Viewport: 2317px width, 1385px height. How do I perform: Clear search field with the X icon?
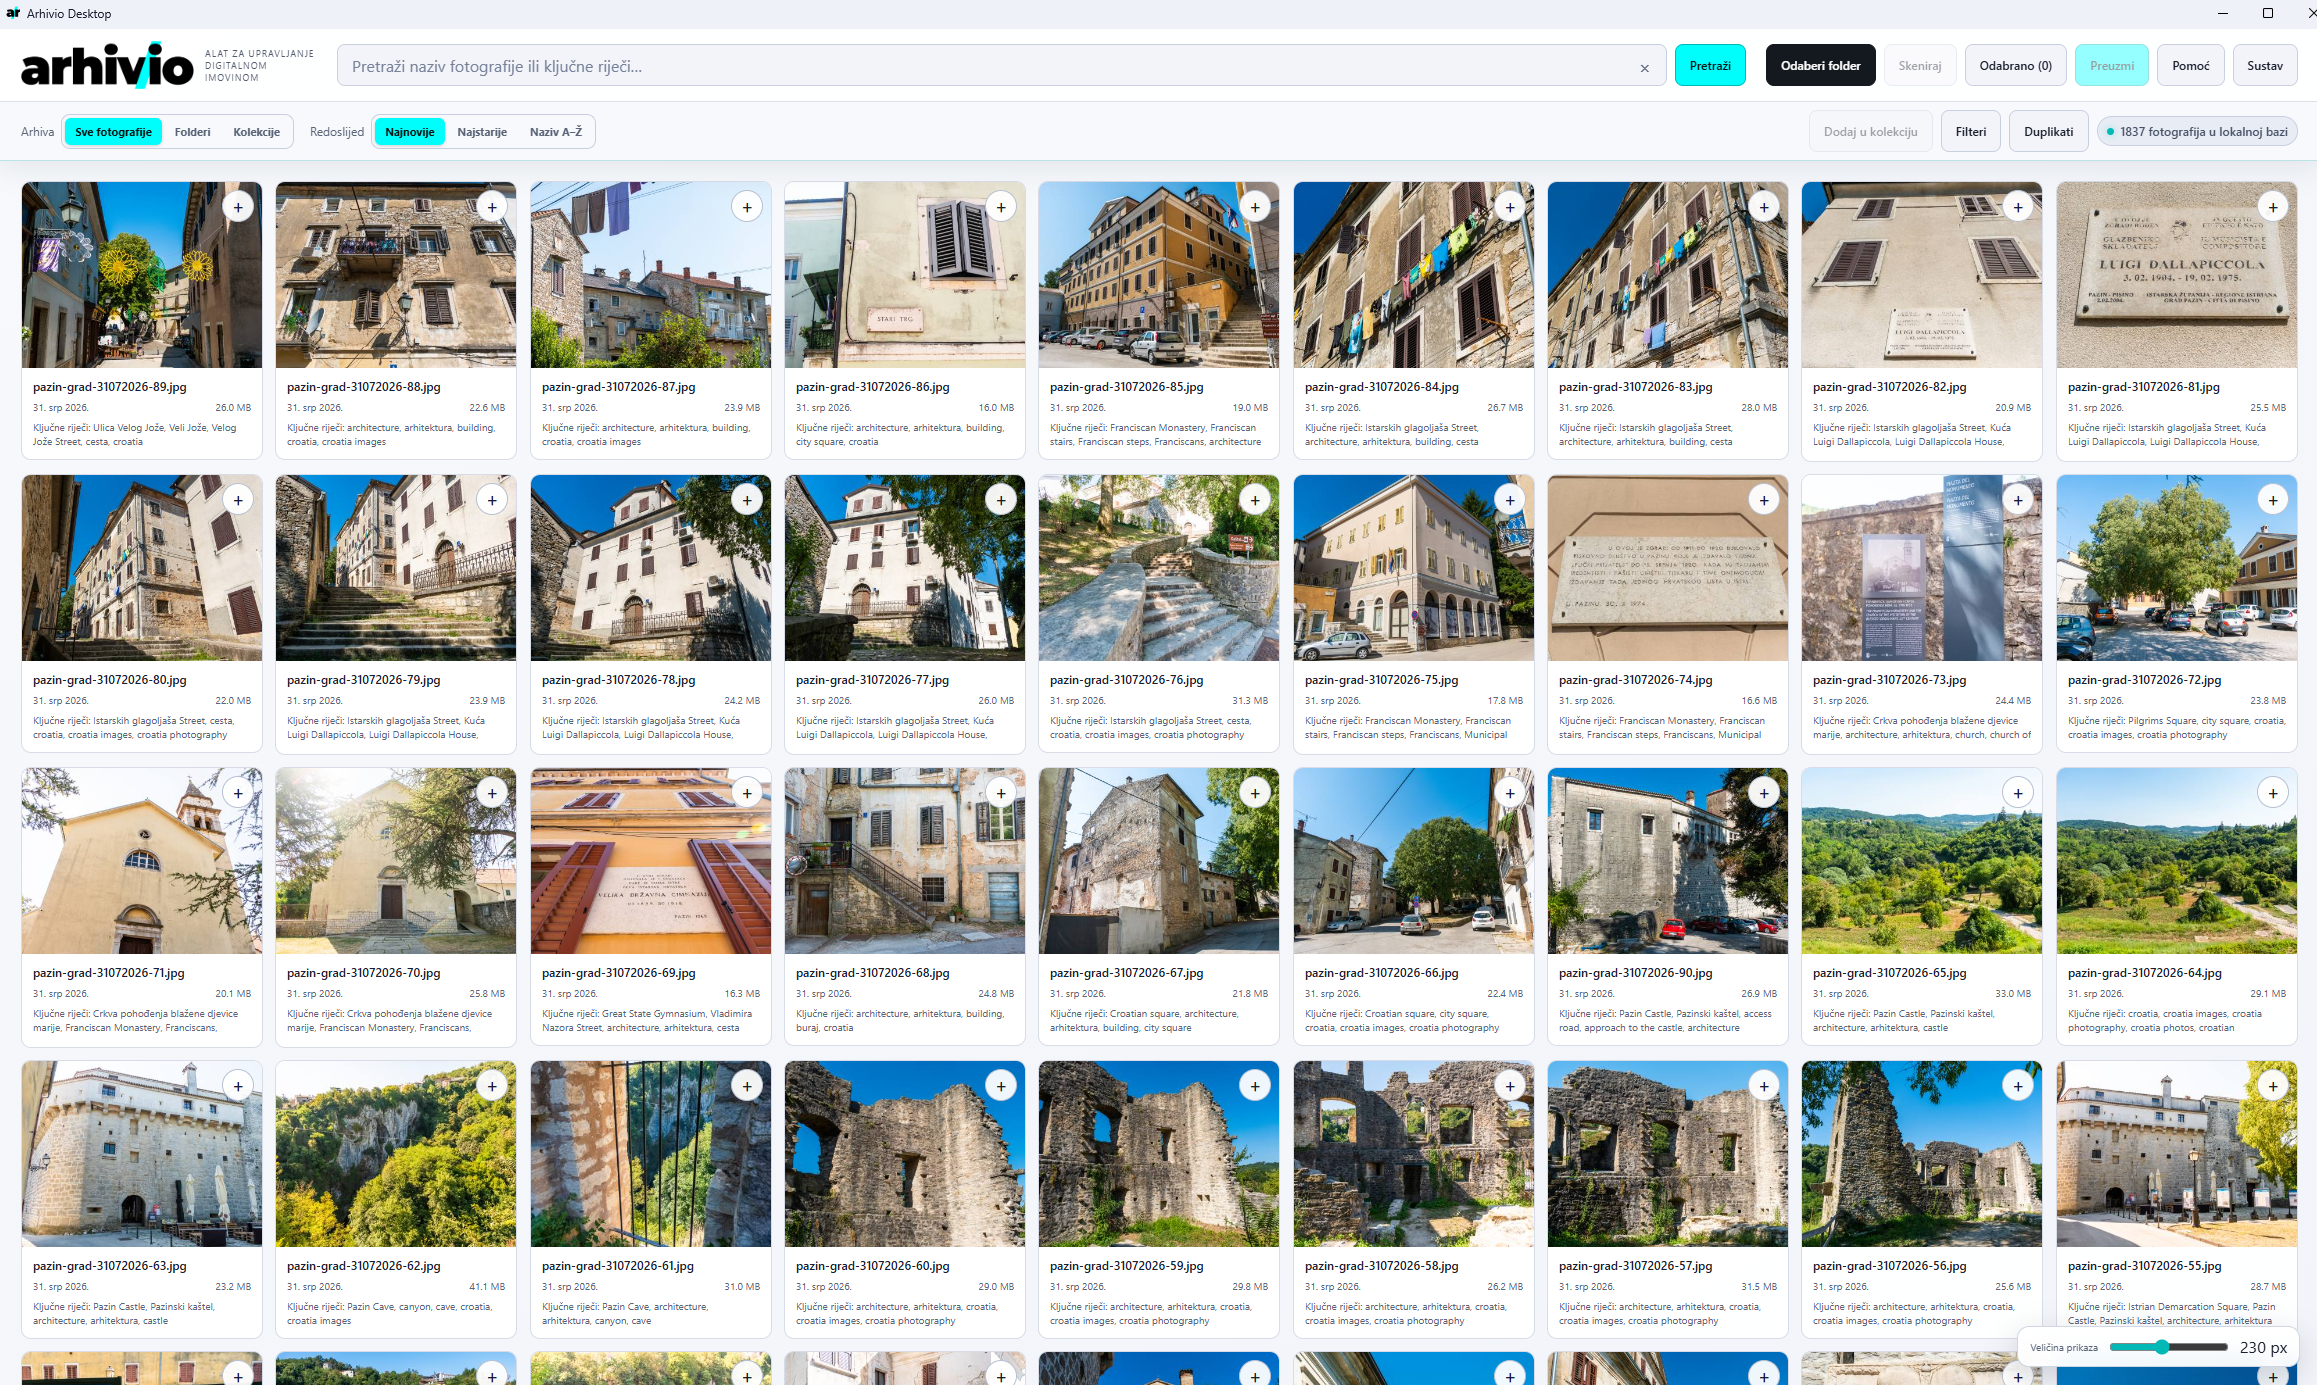[1644, 68]
